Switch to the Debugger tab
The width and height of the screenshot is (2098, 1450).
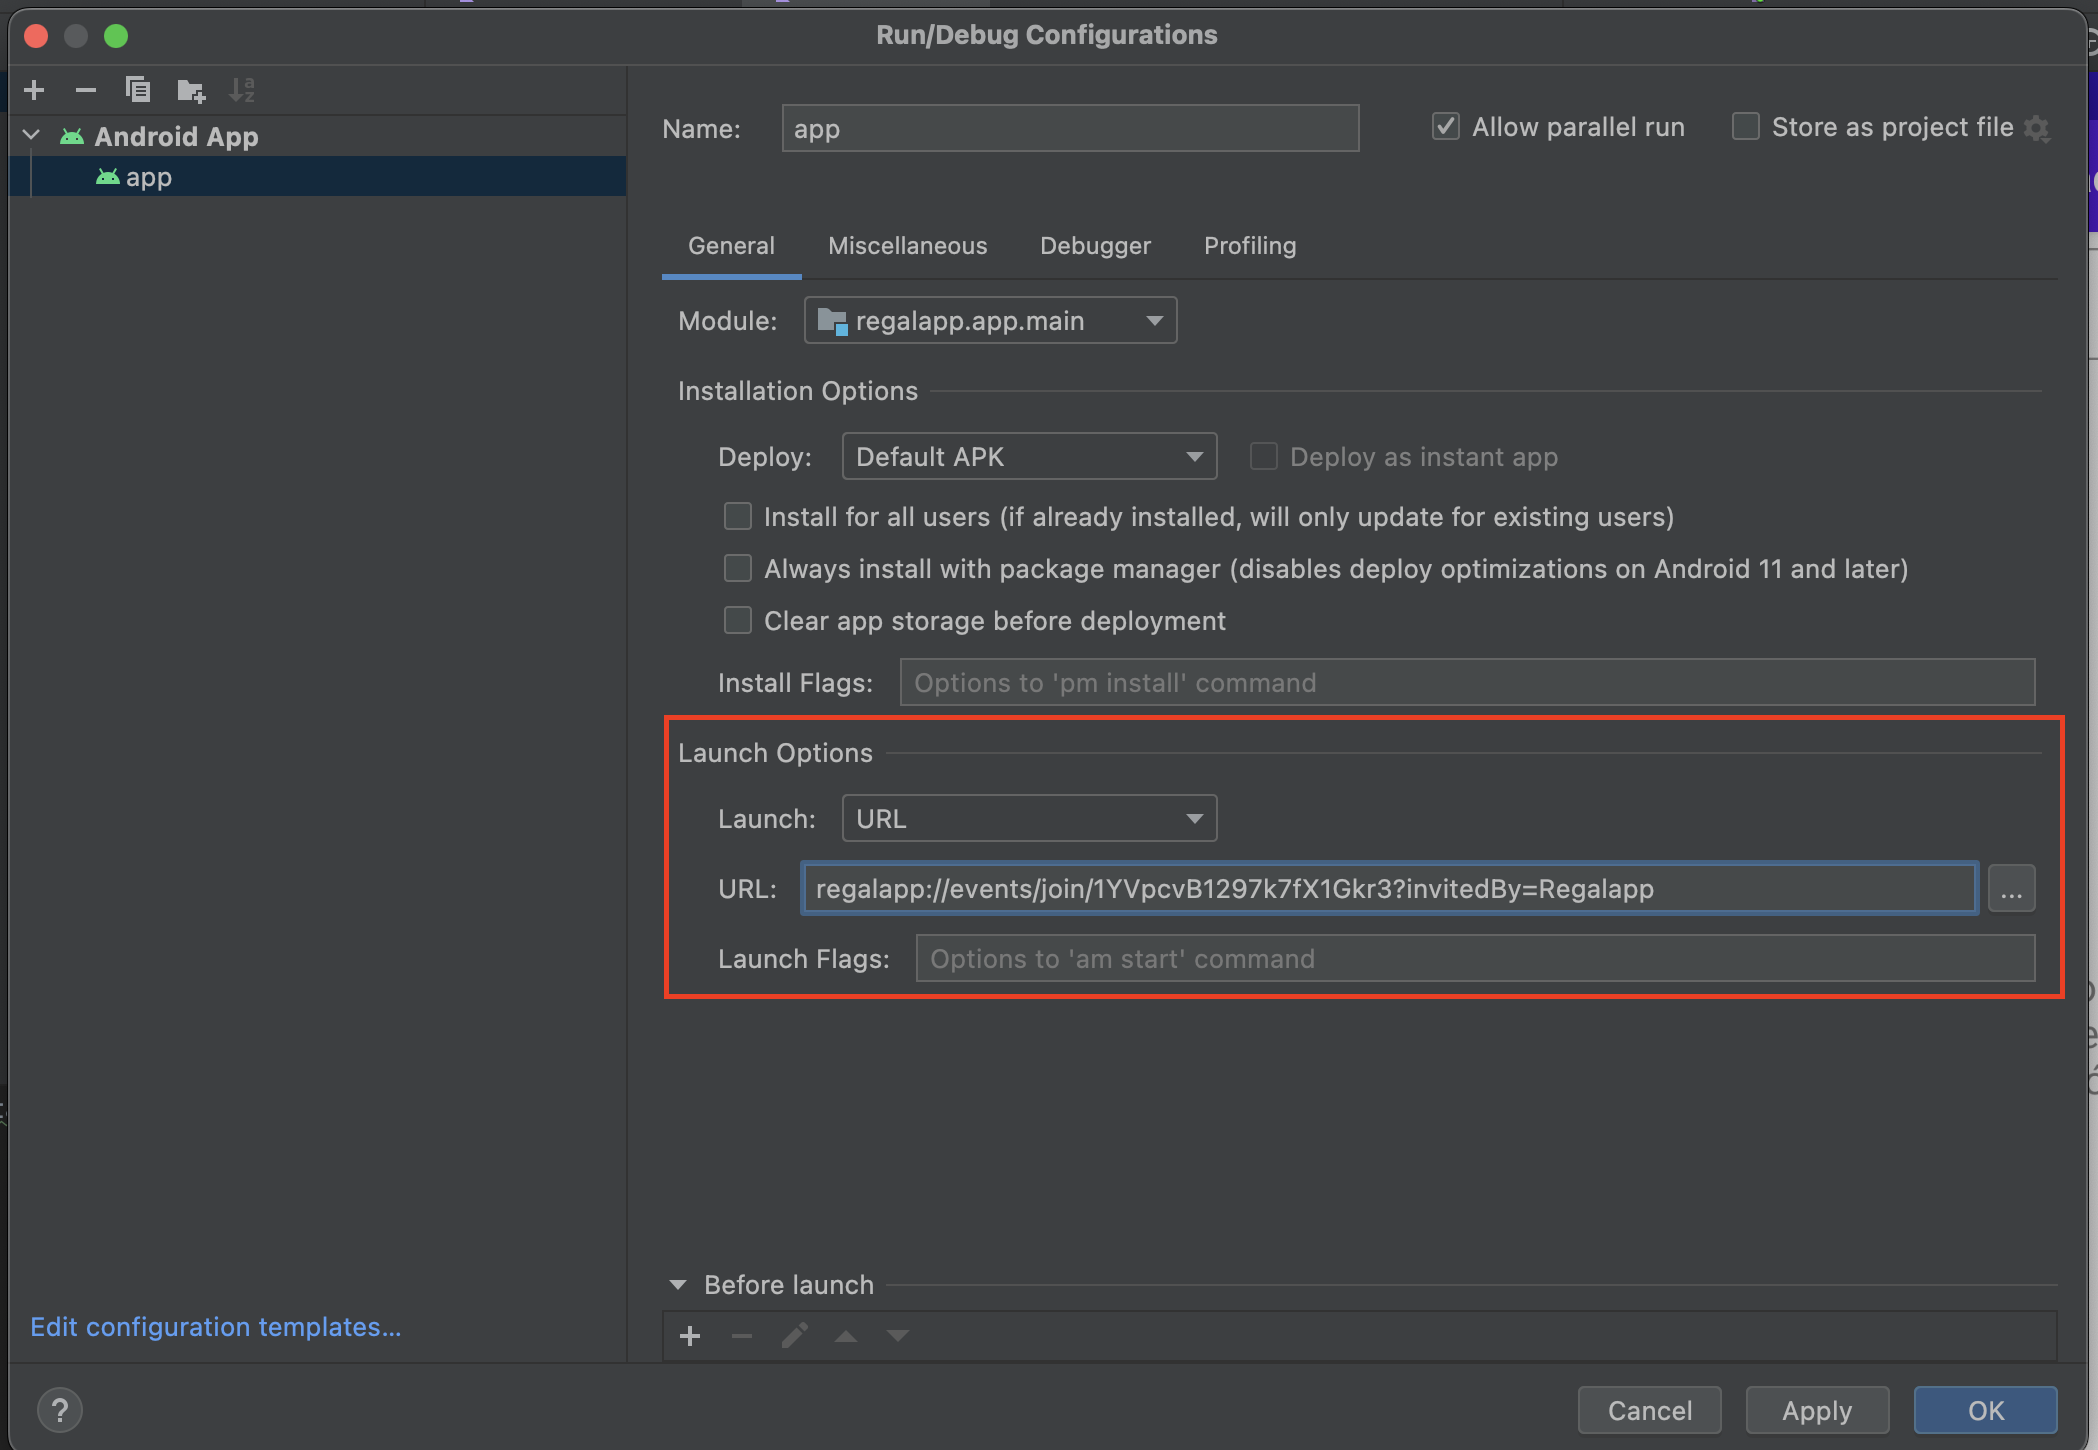pos(1095,246)
